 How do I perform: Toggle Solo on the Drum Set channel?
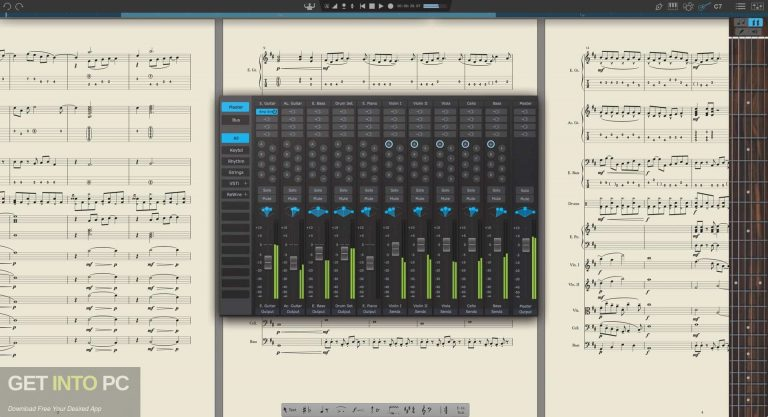[343, 190]
